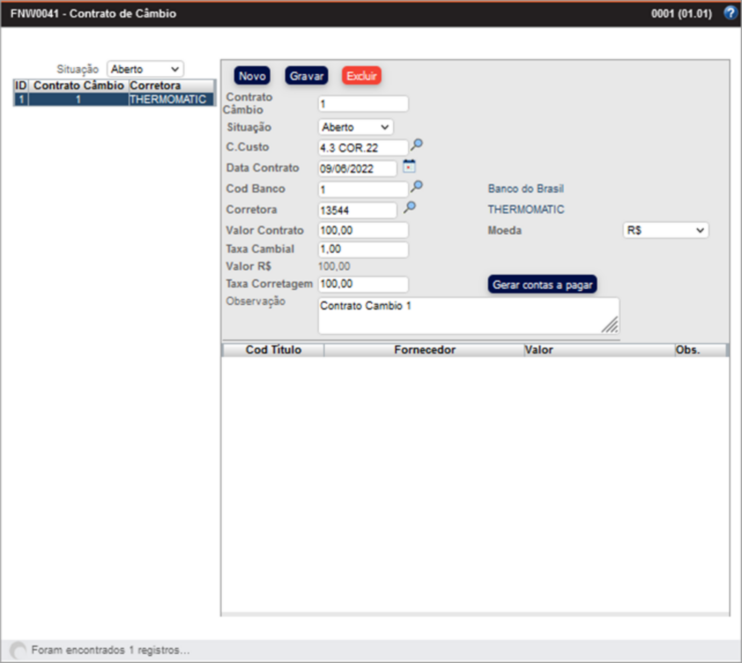Click the Corretora search magnifier icon
Screen dimensions: 742x663
[x=408, y=208]
